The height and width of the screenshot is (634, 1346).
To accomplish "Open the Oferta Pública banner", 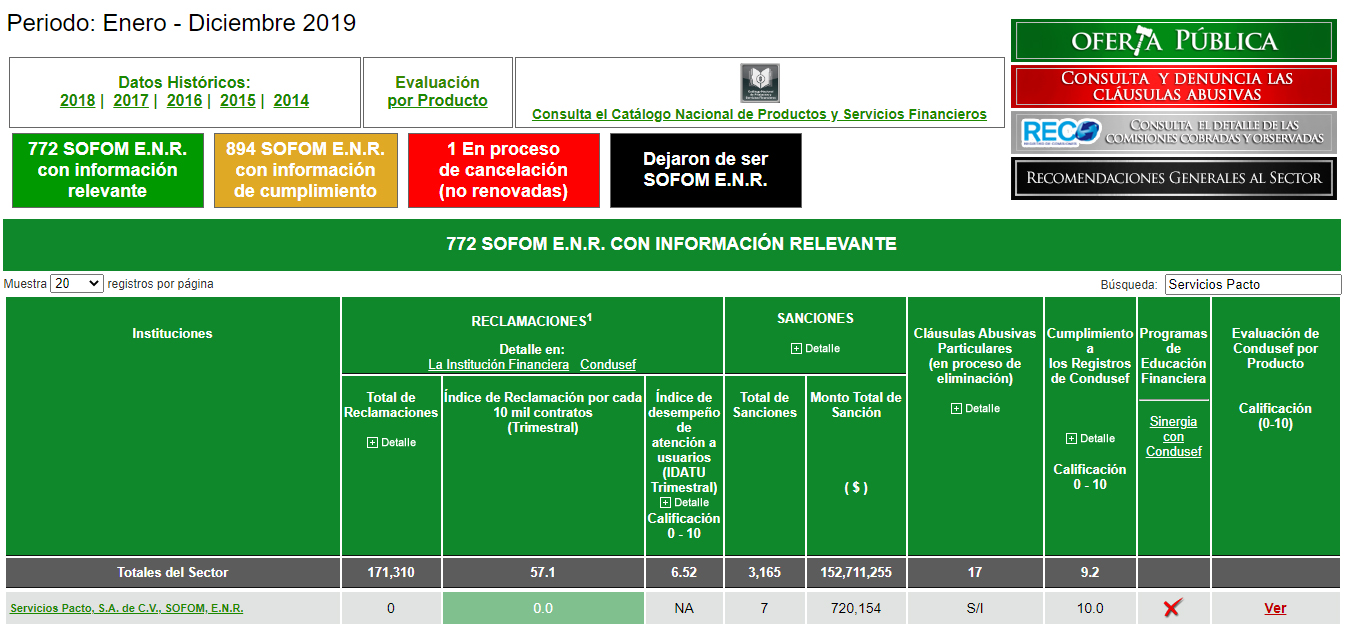I will coord(1174,41).
